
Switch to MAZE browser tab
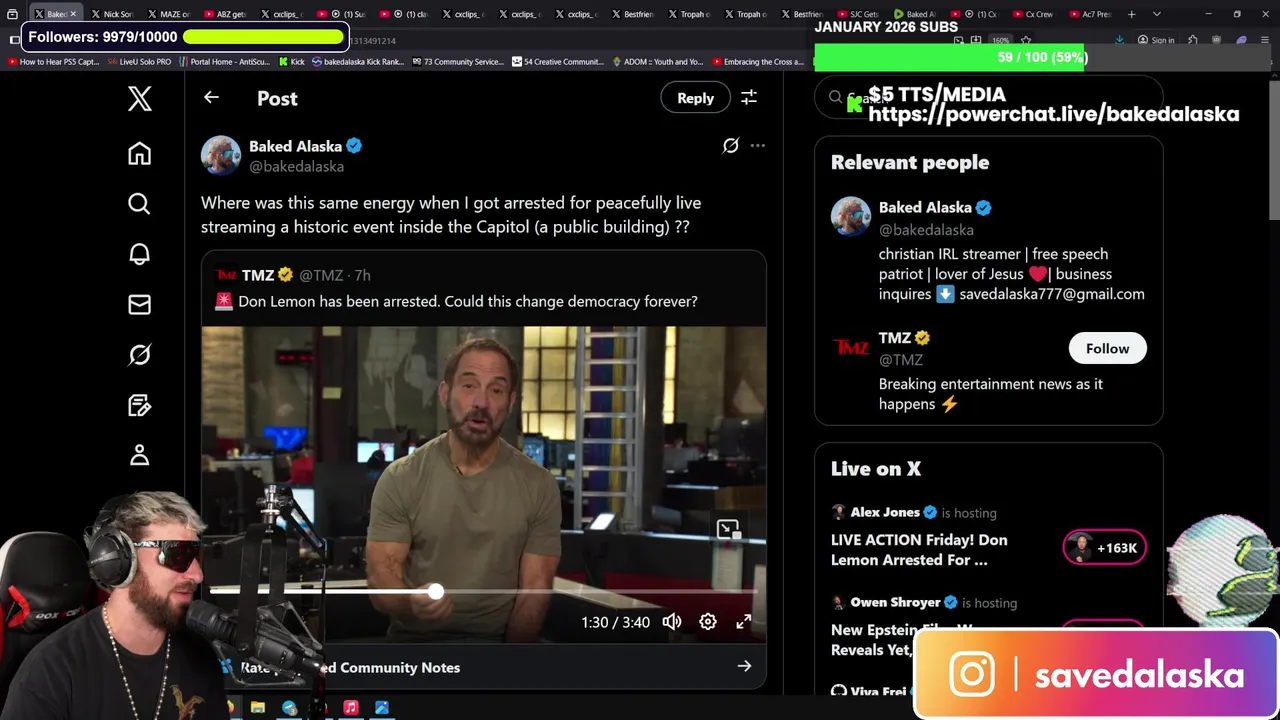pos(168,14)
